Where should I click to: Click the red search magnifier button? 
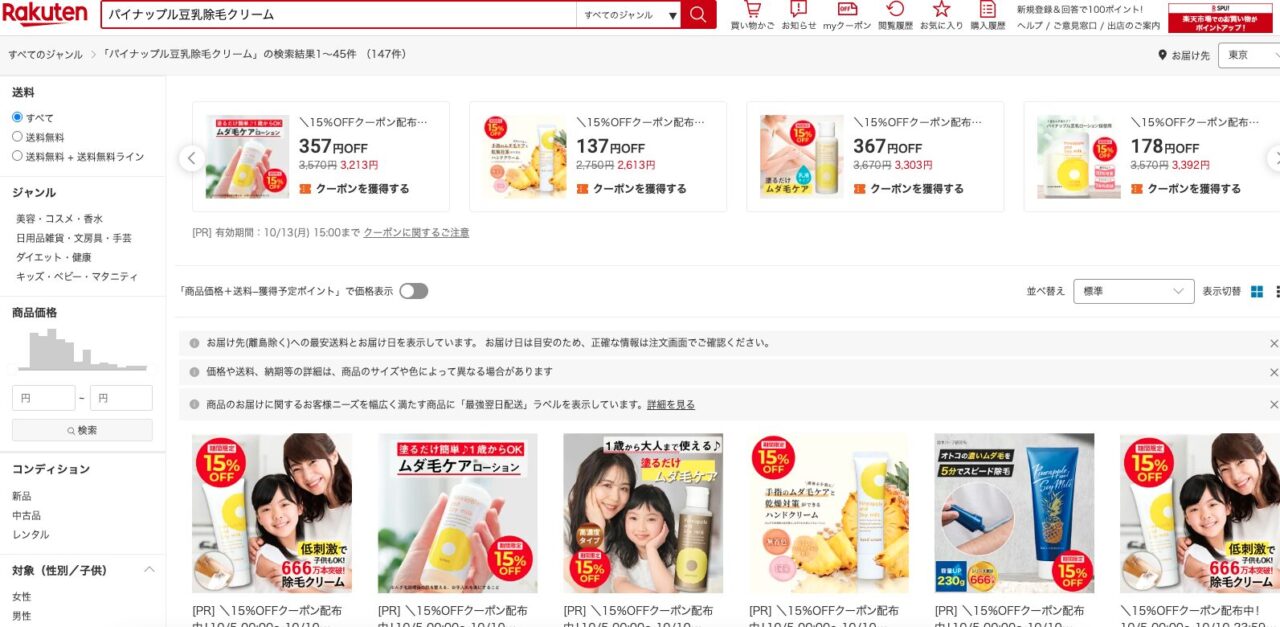click(x=698, y=15)
